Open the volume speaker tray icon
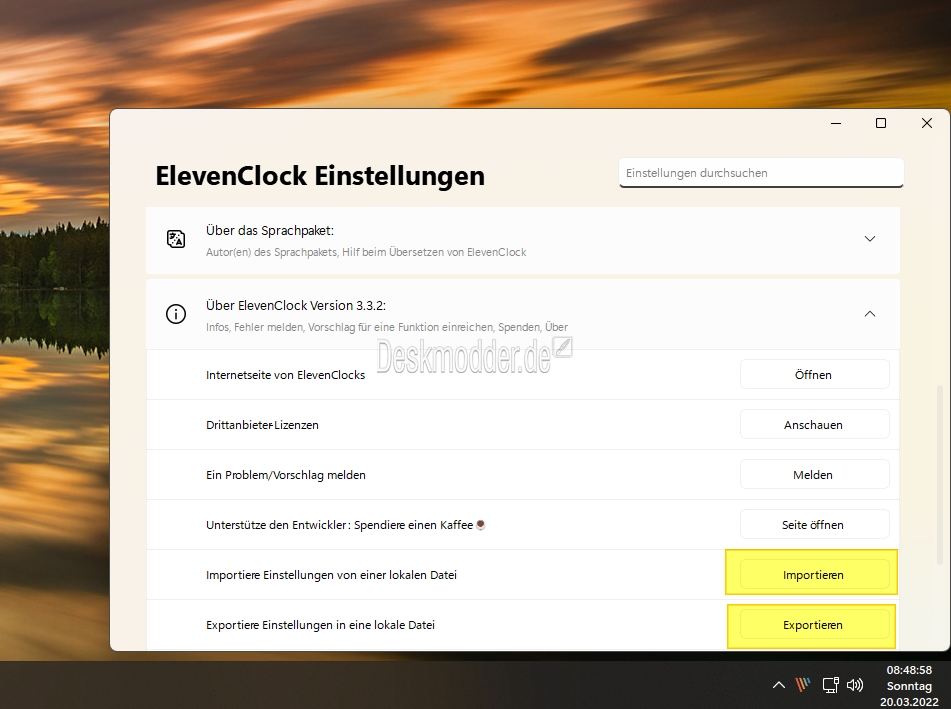Viewport: 951px width, 709px height. pos(855,685)
